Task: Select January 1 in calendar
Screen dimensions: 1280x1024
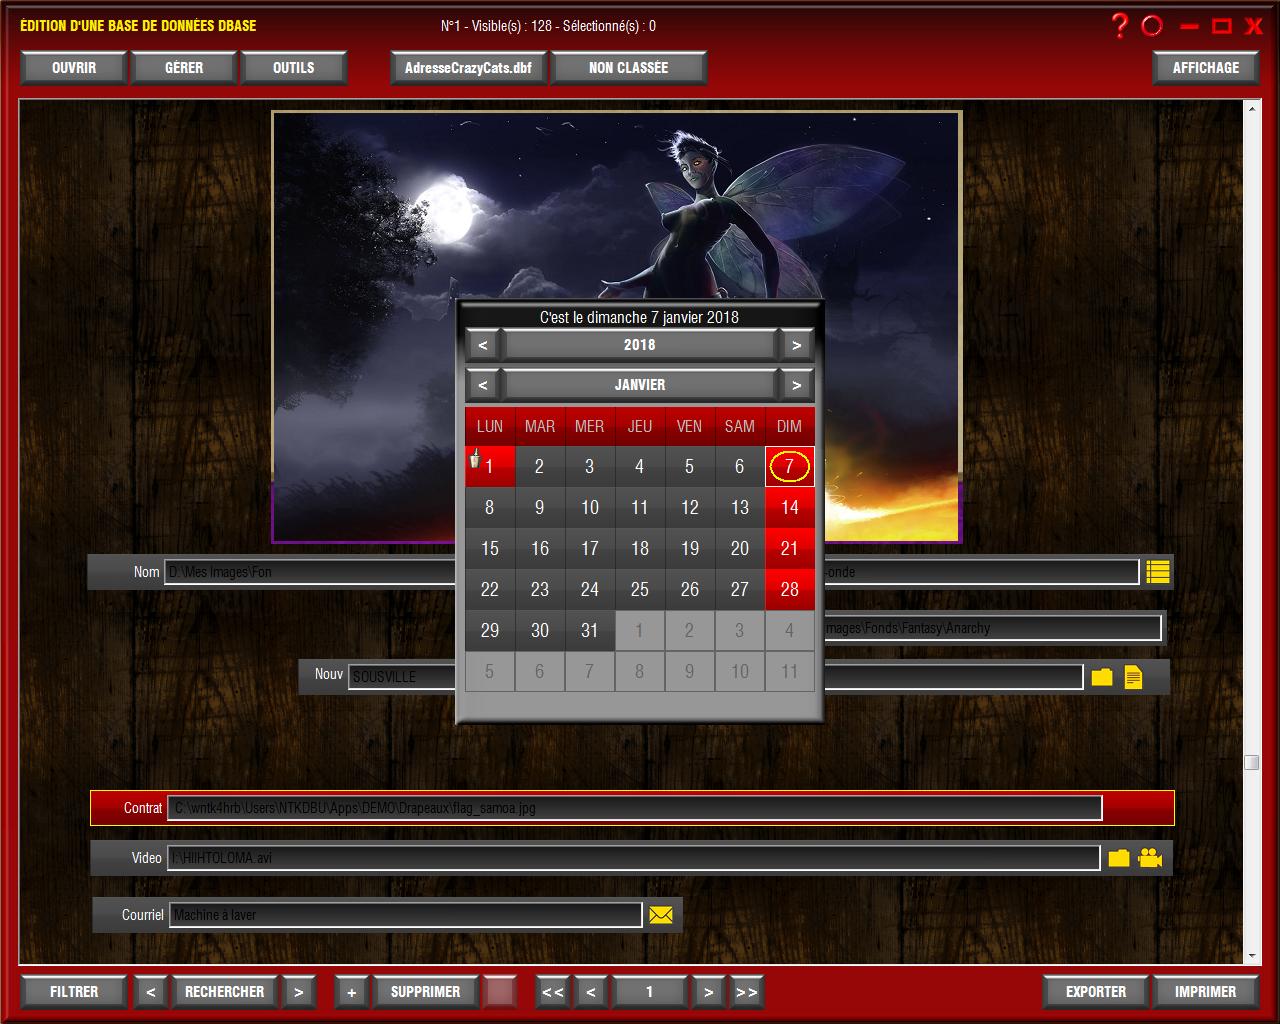Action: 490,467
